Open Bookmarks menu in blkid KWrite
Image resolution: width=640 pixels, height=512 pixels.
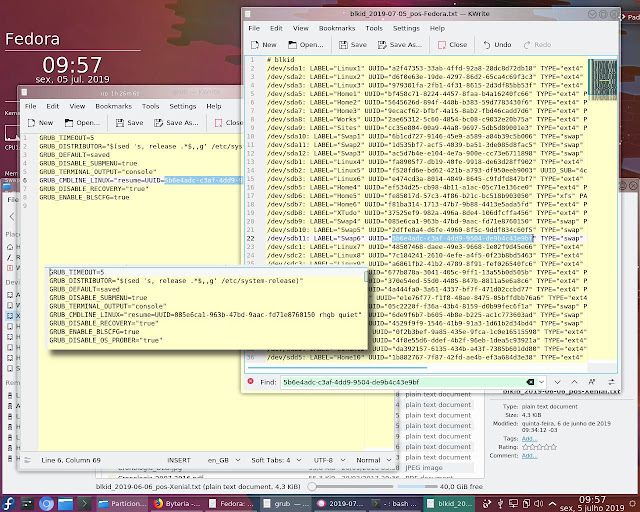[337, 28]
